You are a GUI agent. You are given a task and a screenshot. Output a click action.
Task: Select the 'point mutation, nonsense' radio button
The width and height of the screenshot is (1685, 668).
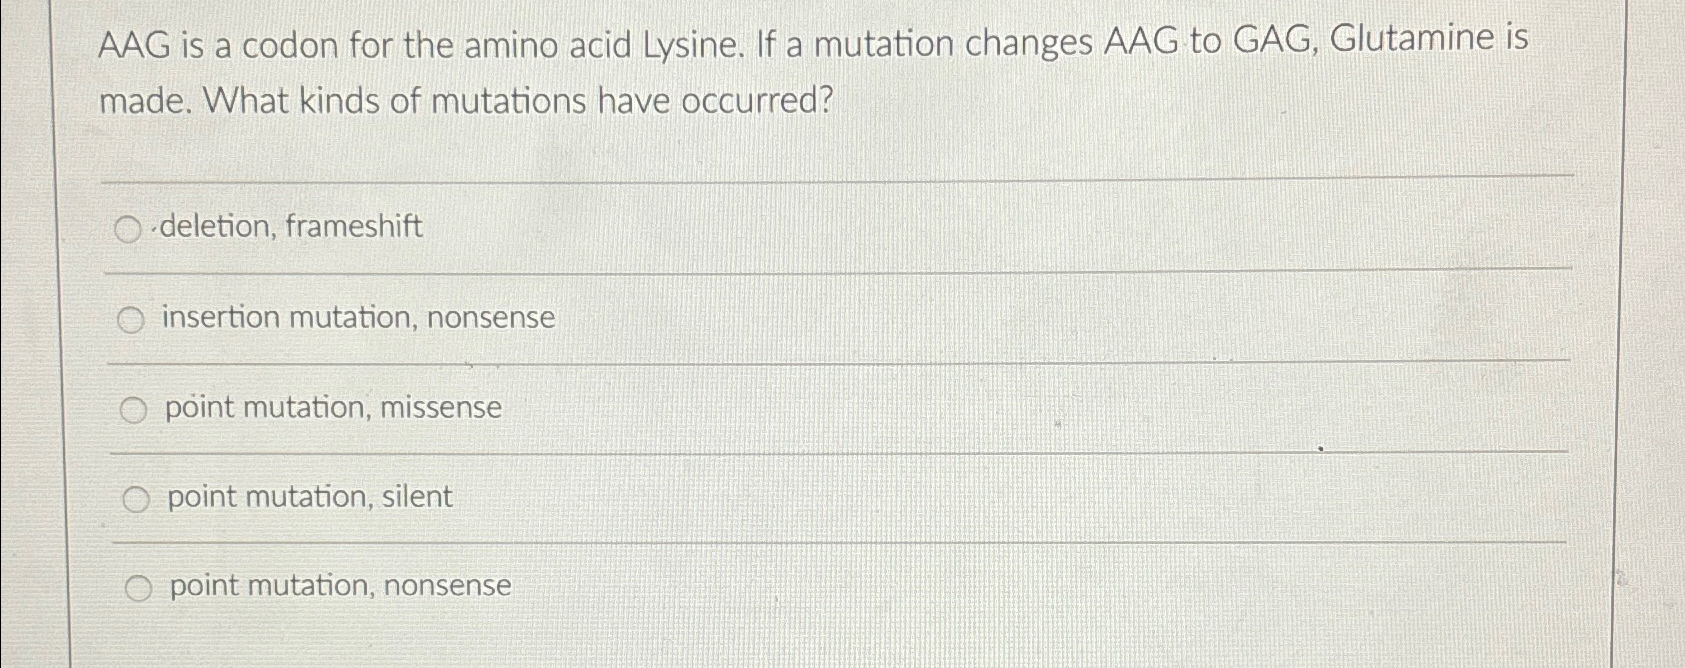tap(138, 586)
